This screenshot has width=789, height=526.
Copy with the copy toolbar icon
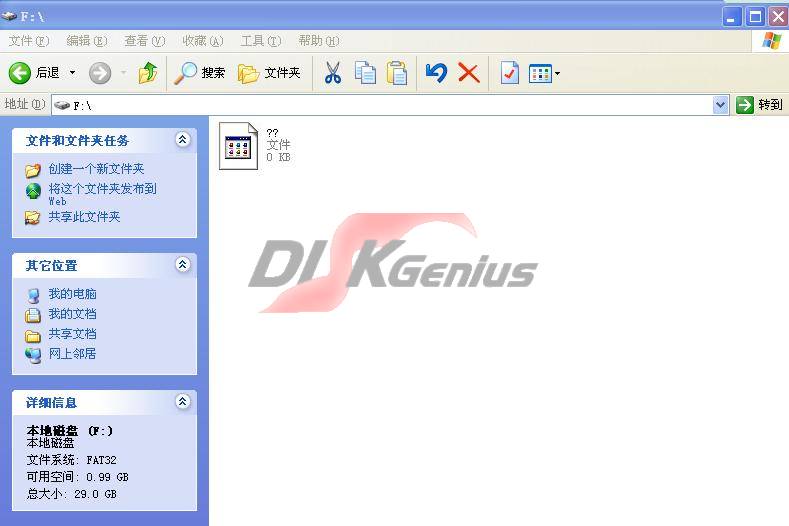click(365, 73)
